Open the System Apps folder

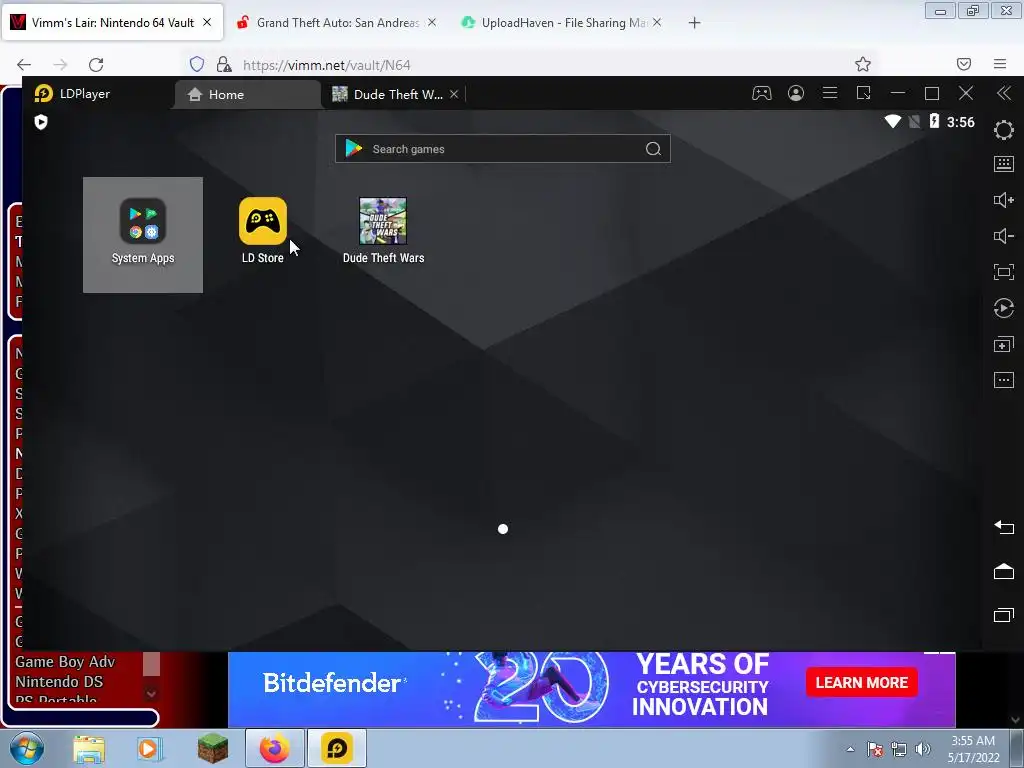click(x=142, y=233)
